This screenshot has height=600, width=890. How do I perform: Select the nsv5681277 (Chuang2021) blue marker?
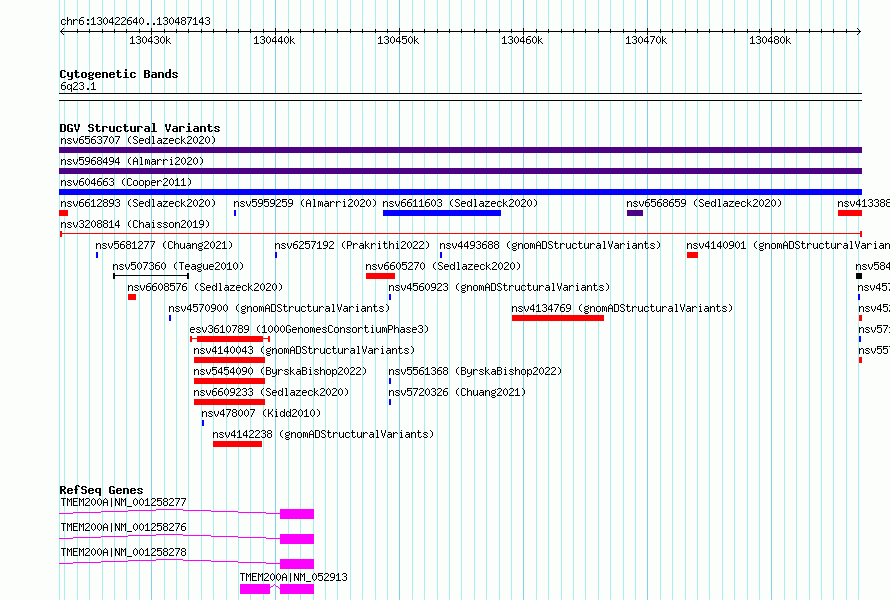(97, 255)
